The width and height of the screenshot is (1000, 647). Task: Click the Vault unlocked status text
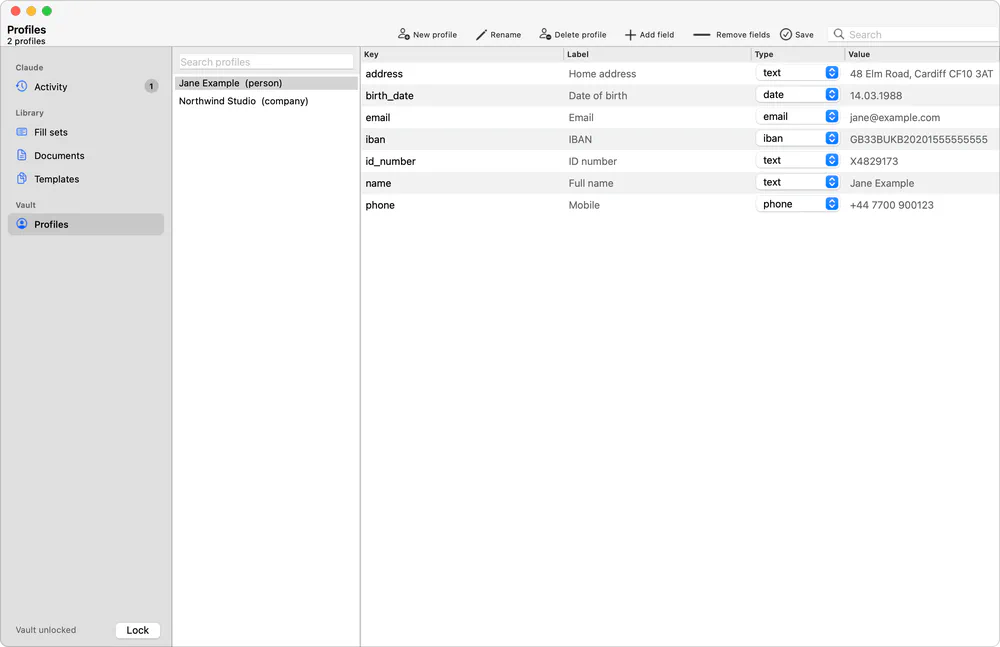46,630
